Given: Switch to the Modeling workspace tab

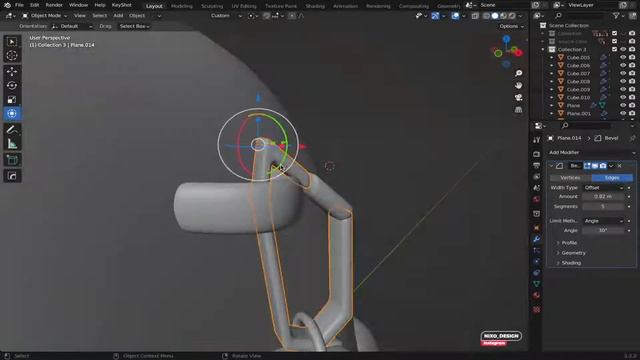Looking at the screenshot, I should 182,6.
